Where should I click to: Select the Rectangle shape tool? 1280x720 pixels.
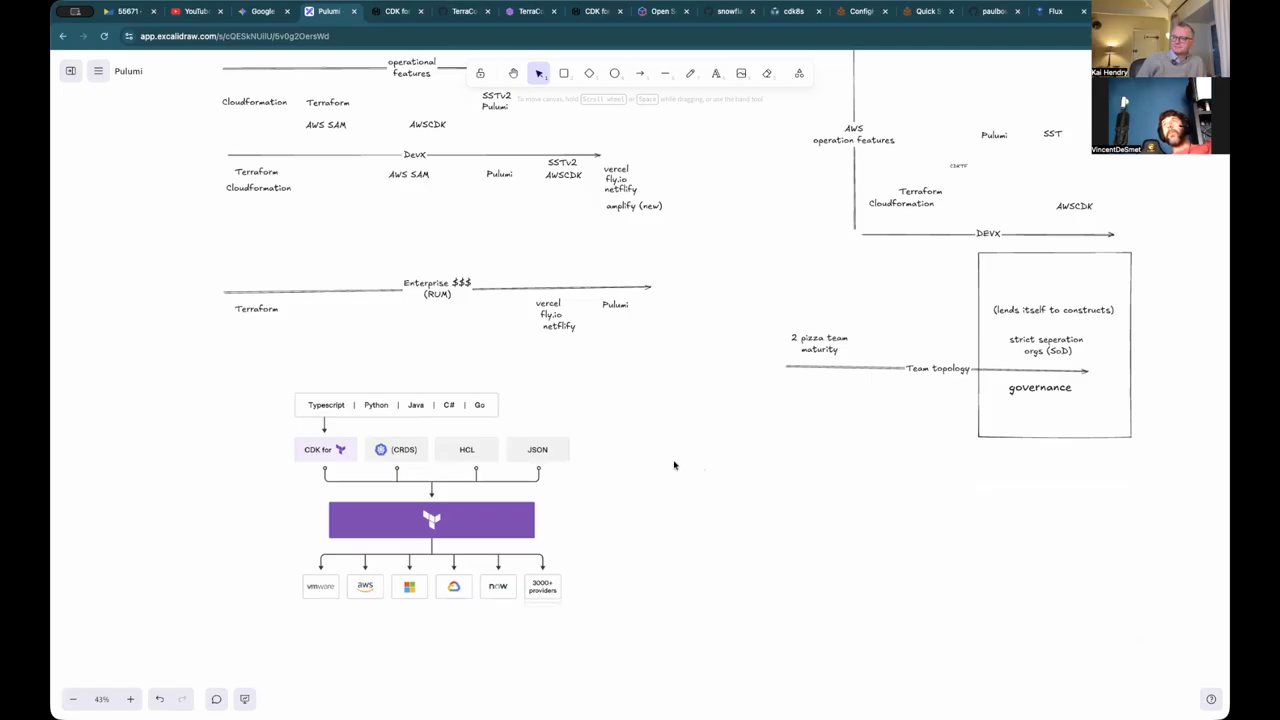[564, 73]
